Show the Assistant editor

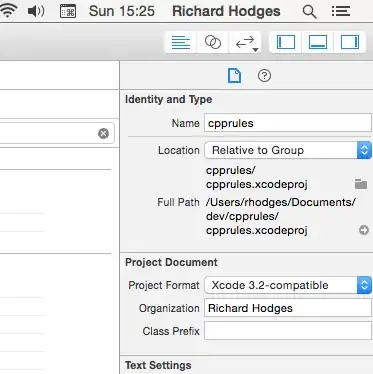[213, 42]
